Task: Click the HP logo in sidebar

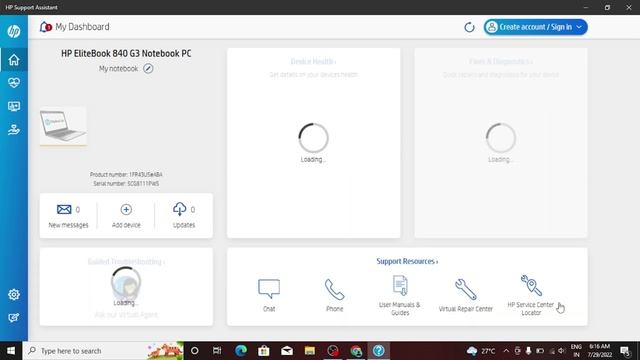Action: click(x=14, y=31)
